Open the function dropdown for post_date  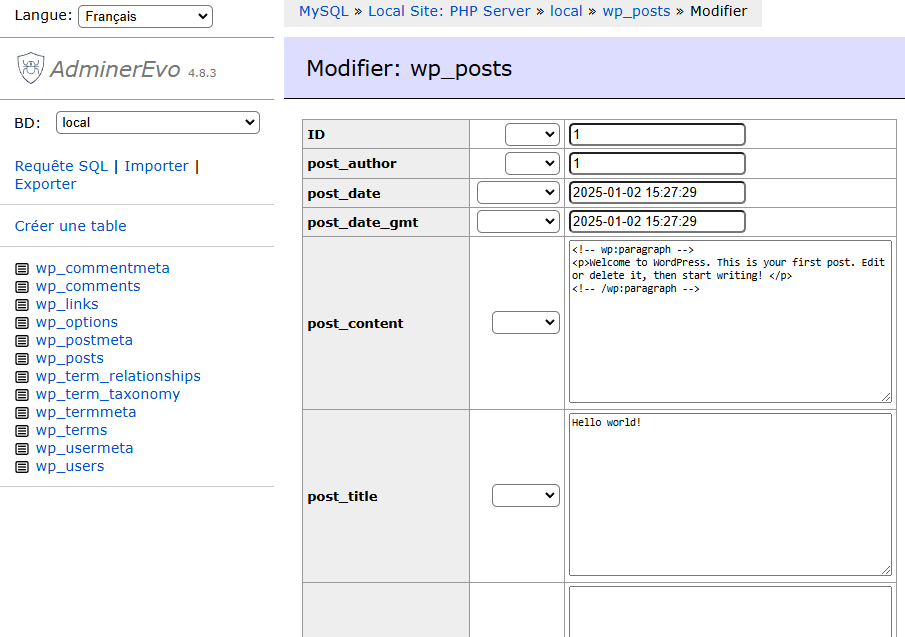(x=518, y=193)
